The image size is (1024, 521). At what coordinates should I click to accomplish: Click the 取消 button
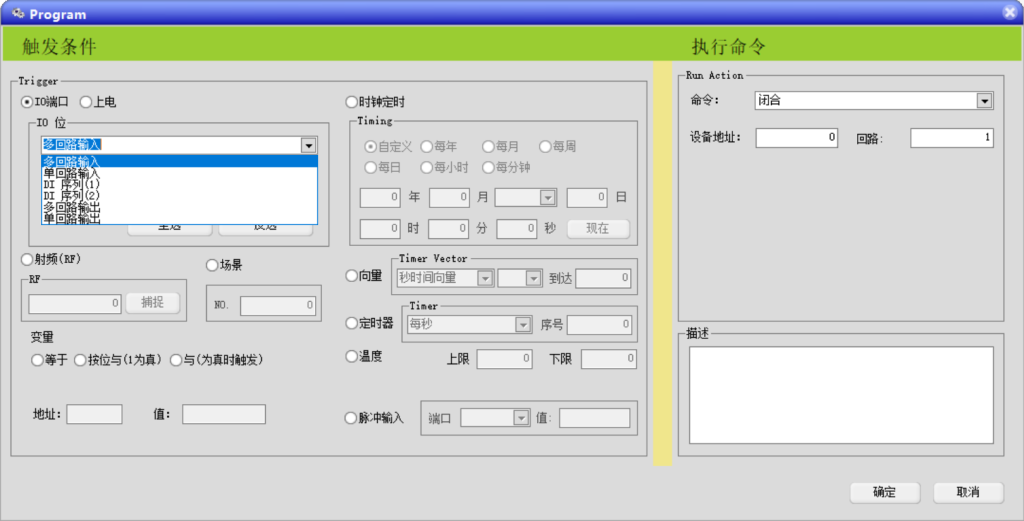[967, 492]
